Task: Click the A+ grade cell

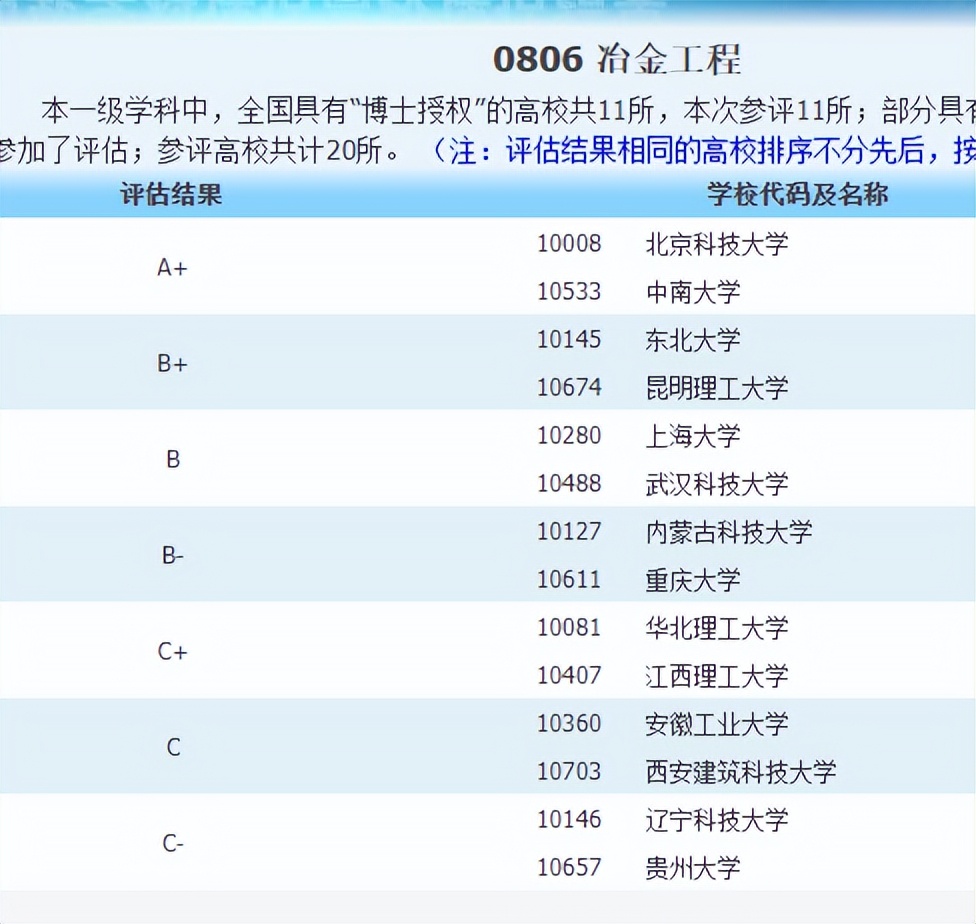Action: click(172, 268)
